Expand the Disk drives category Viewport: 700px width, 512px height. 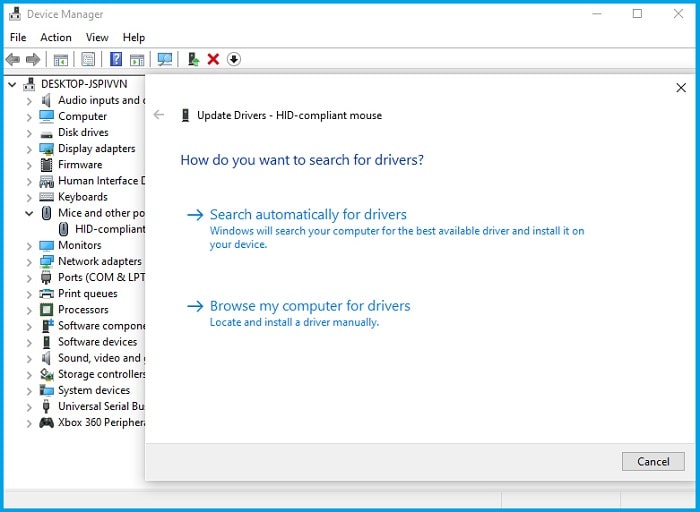(29, 133)
